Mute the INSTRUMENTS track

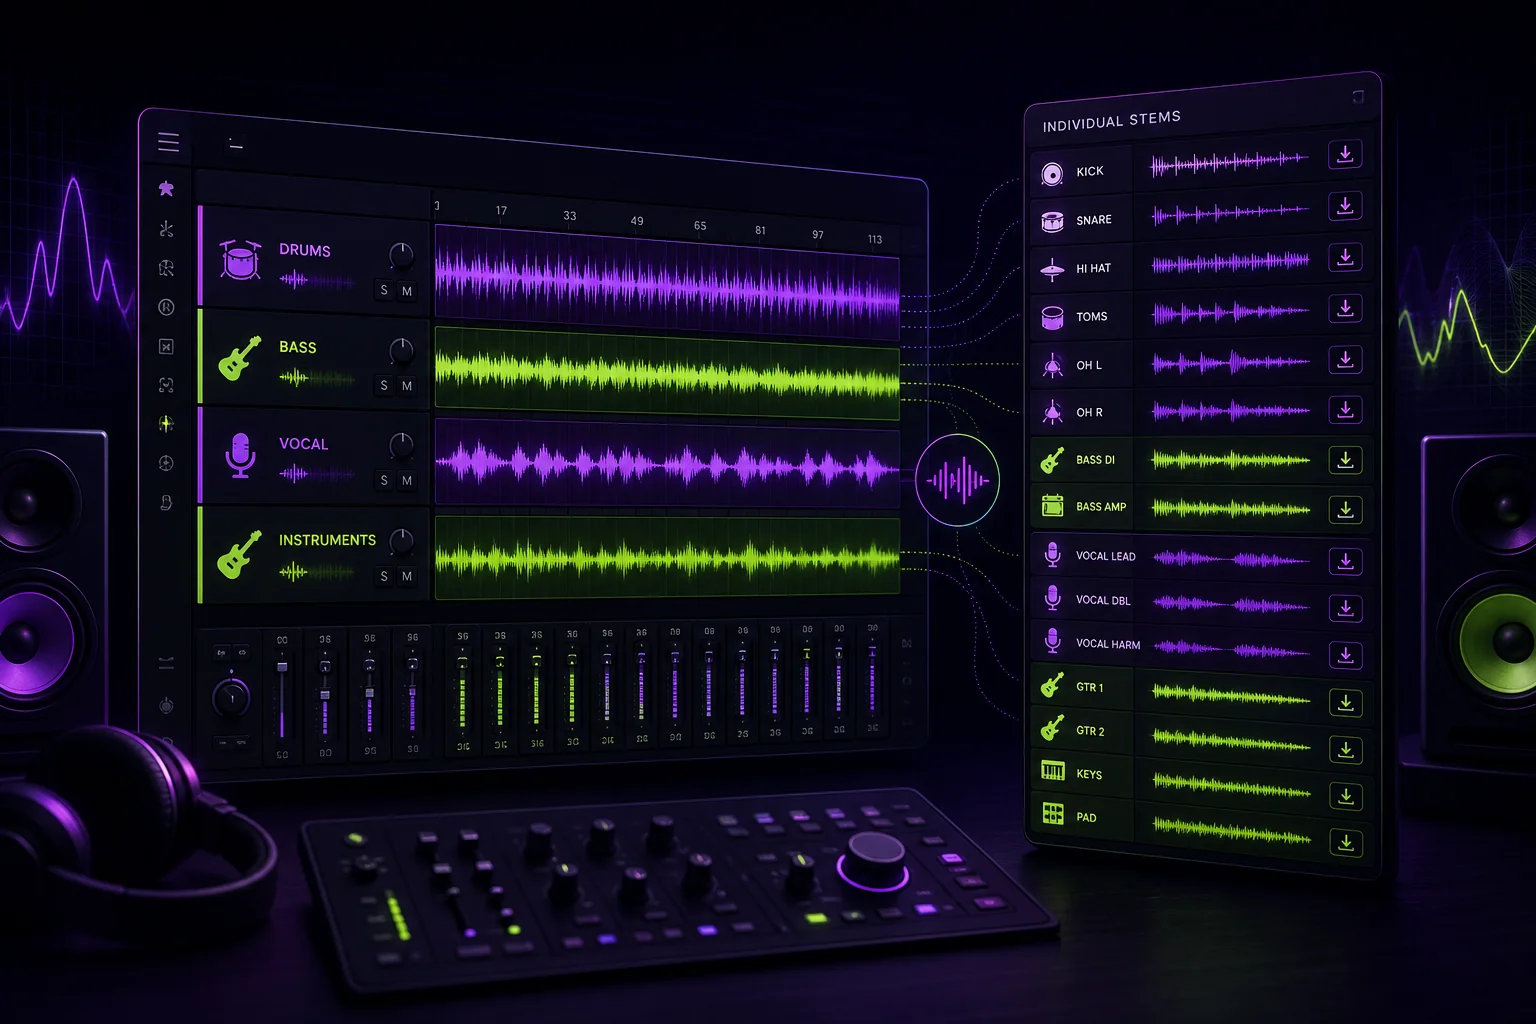(x=406, y=577)
